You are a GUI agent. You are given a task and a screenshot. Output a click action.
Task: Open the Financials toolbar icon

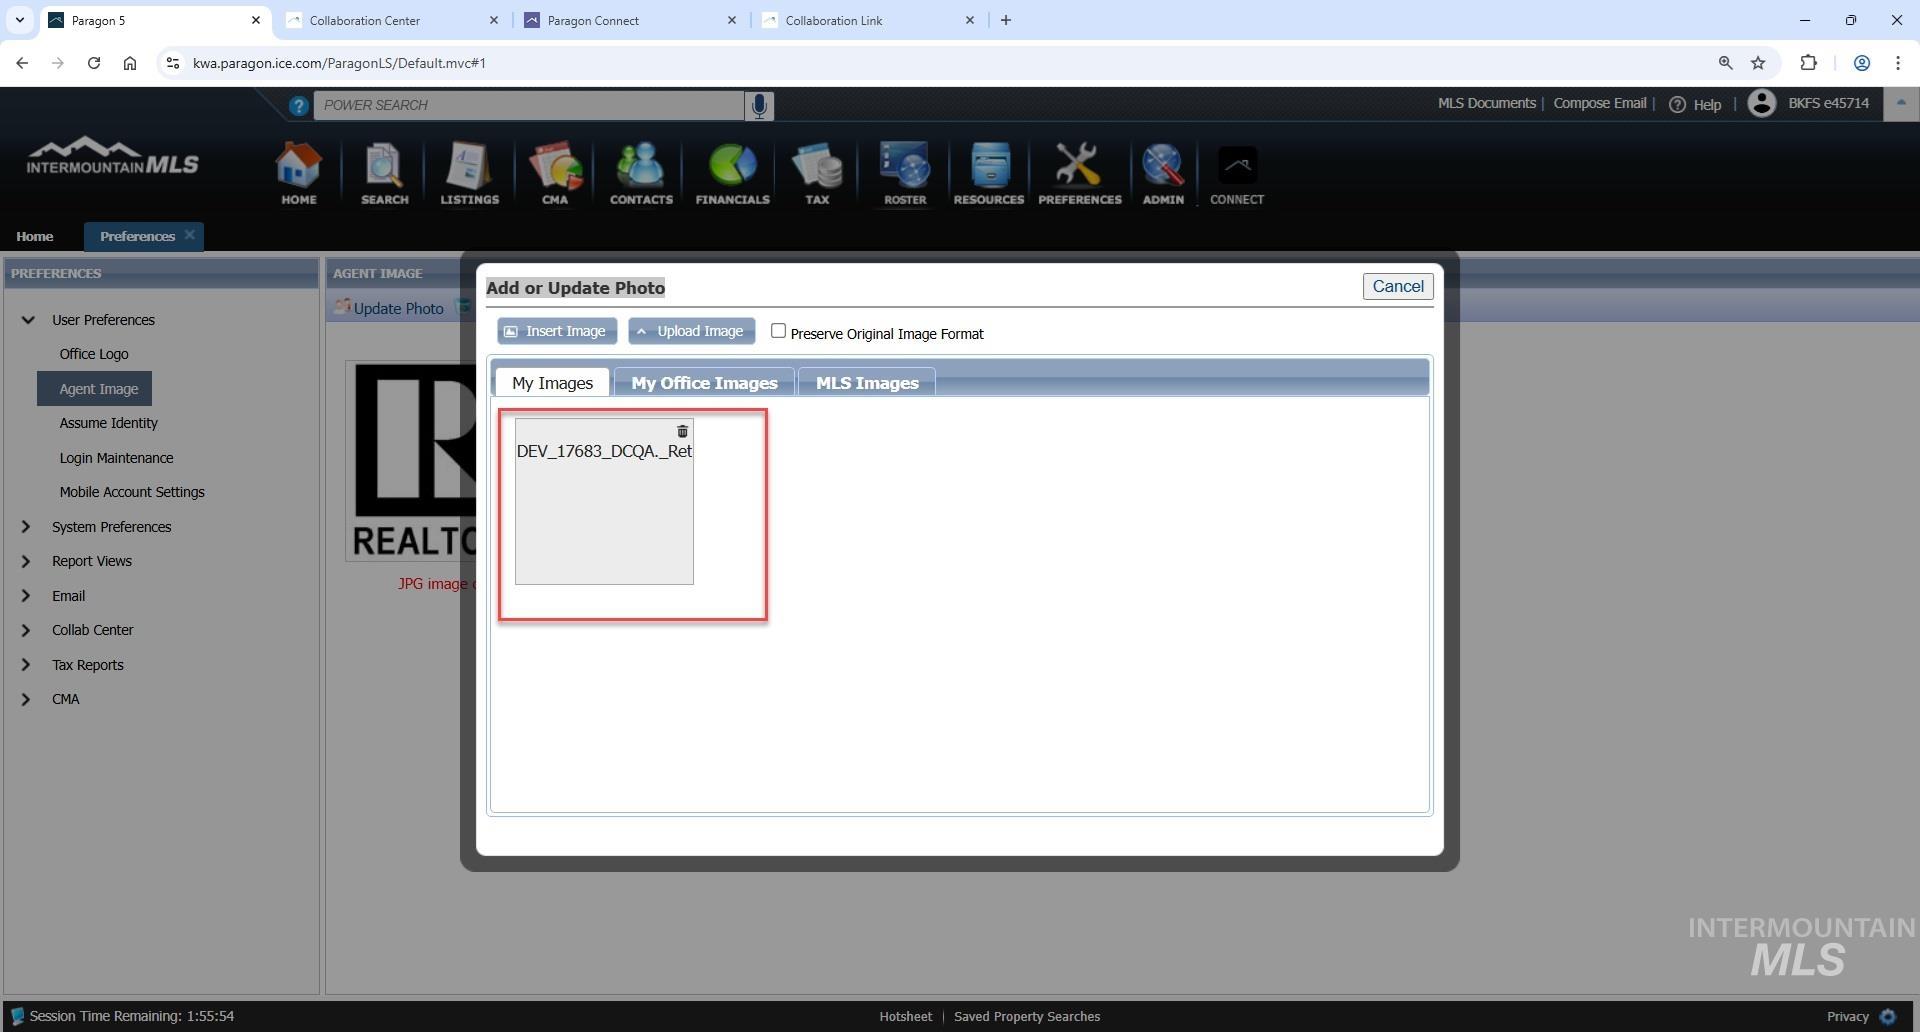pyautogui.click(x=732, y=174)
